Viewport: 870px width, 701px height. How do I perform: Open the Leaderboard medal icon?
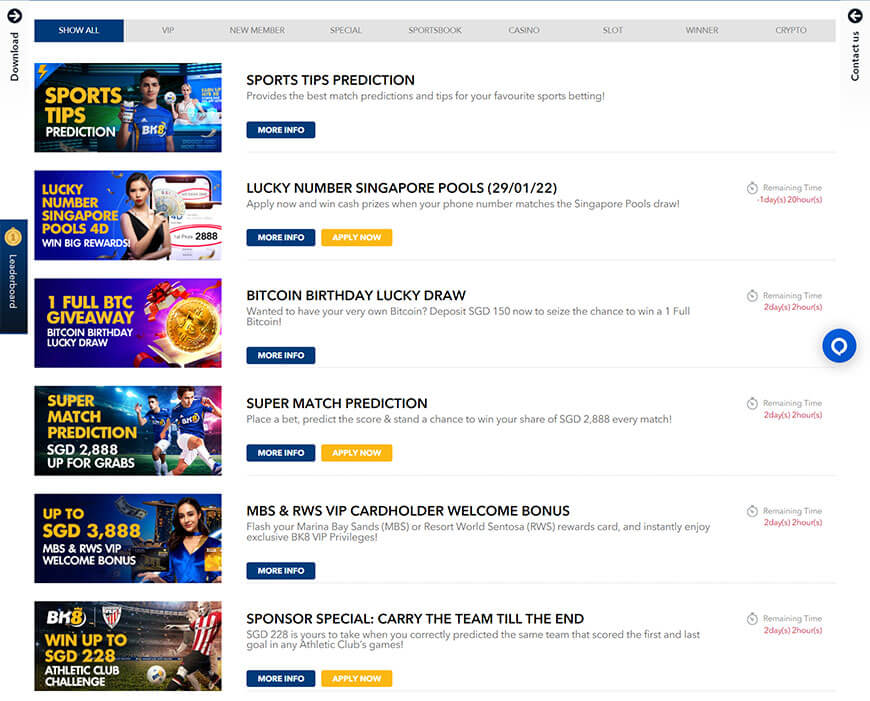click(x=13, y=237)
